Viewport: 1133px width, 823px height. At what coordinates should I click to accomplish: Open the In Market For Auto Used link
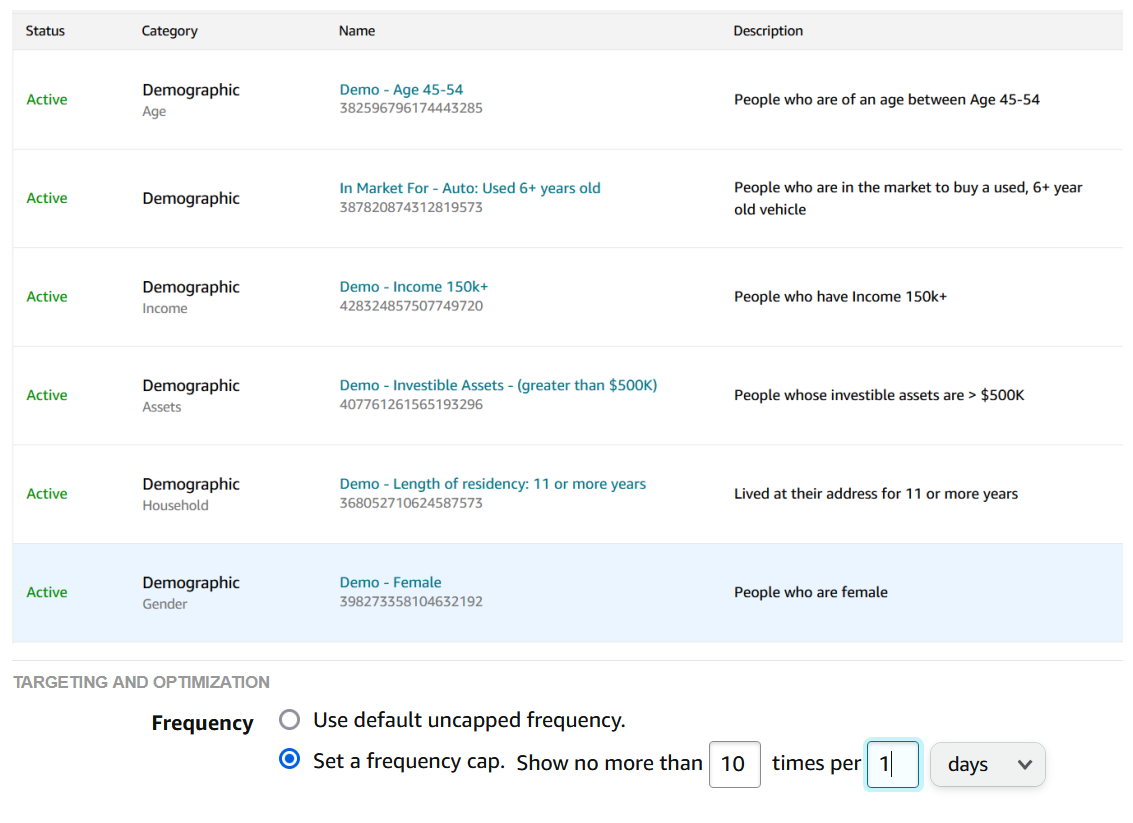[x=470, y=188]
